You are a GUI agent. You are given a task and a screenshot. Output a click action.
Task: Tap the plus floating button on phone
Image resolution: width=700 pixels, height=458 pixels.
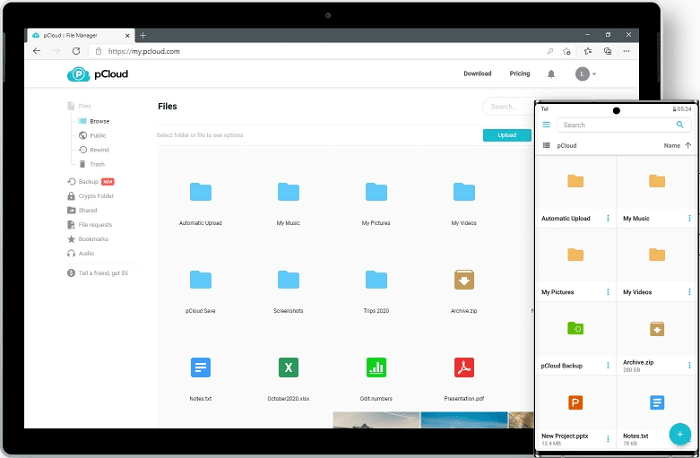(x=680, y=435)
